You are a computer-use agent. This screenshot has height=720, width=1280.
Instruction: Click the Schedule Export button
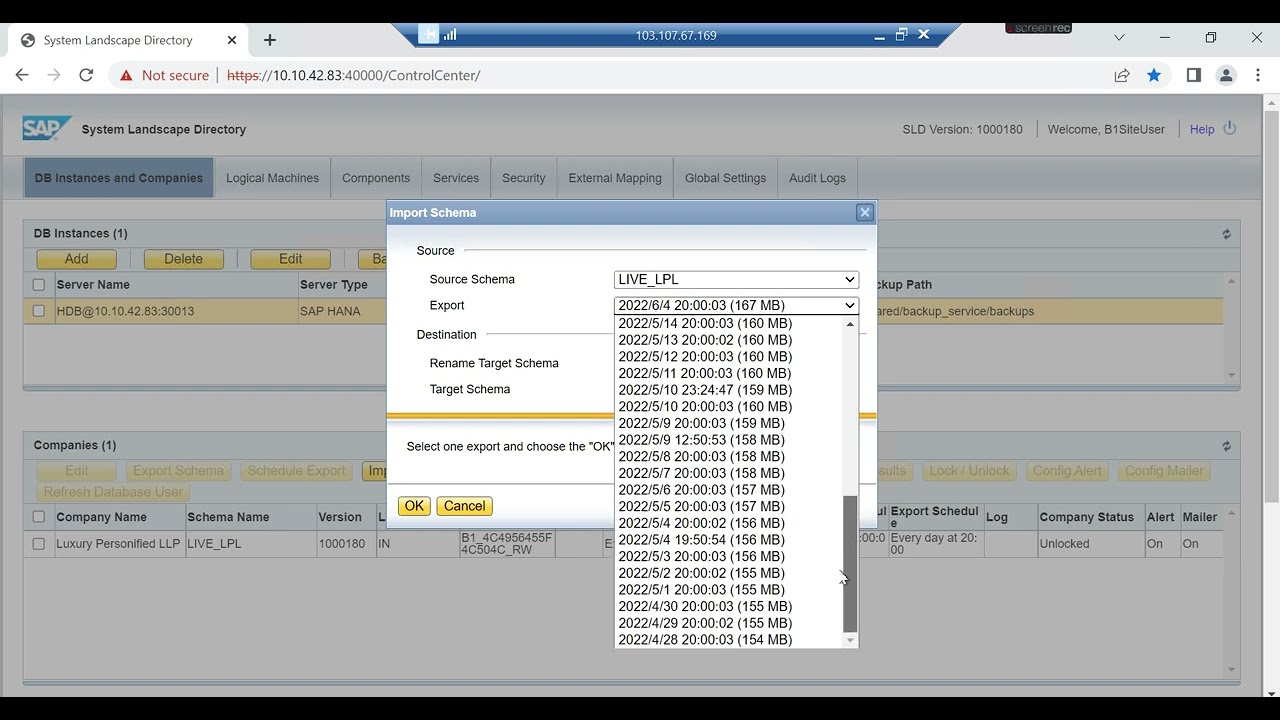pos(296,471)
